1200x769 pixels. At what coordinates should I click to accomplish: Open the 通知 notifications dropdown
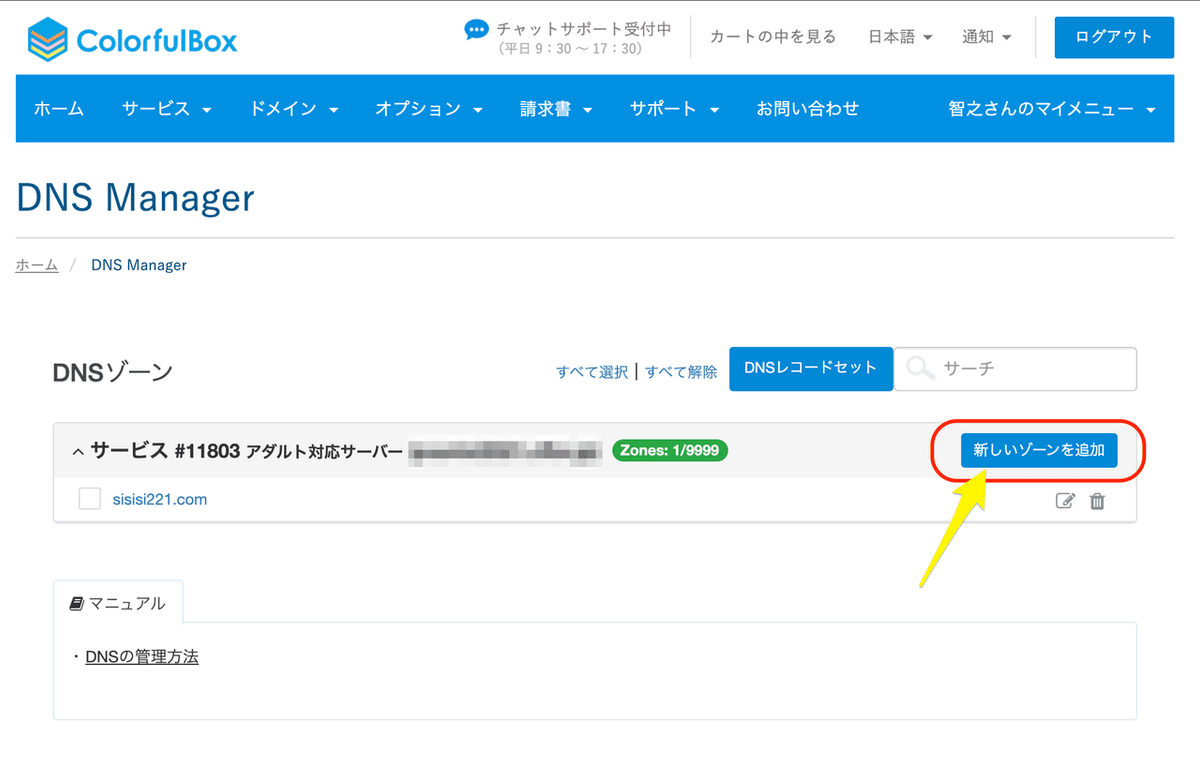[x=985, y=36]
